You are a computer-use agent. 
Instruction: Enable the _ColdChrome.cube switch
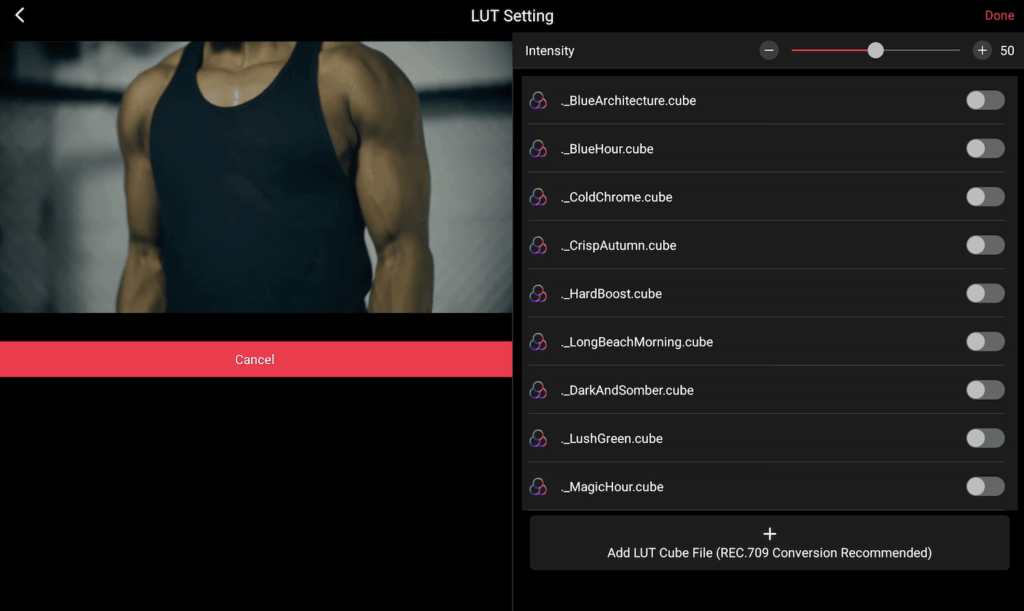(984, 197)
